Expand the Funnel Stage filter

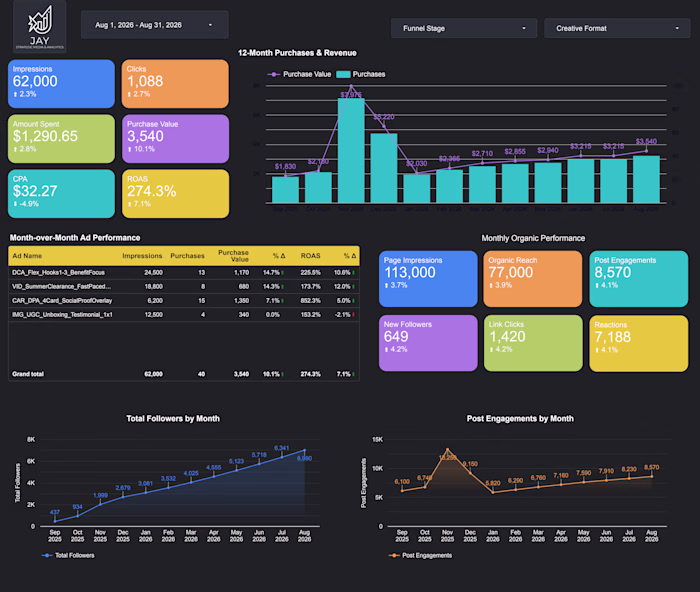tap(464, 28)
